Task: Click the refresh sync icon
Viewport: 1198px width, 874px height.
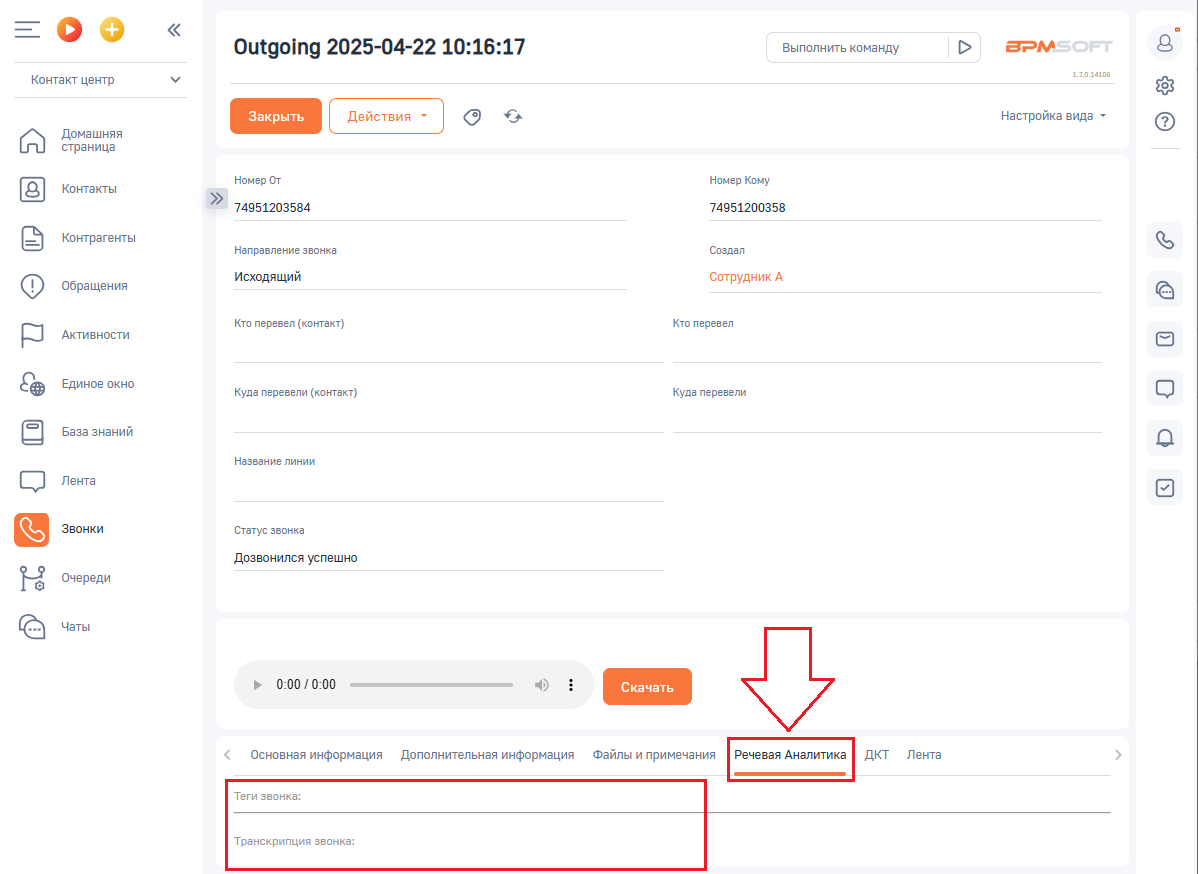Action: (x=513, y=116)
